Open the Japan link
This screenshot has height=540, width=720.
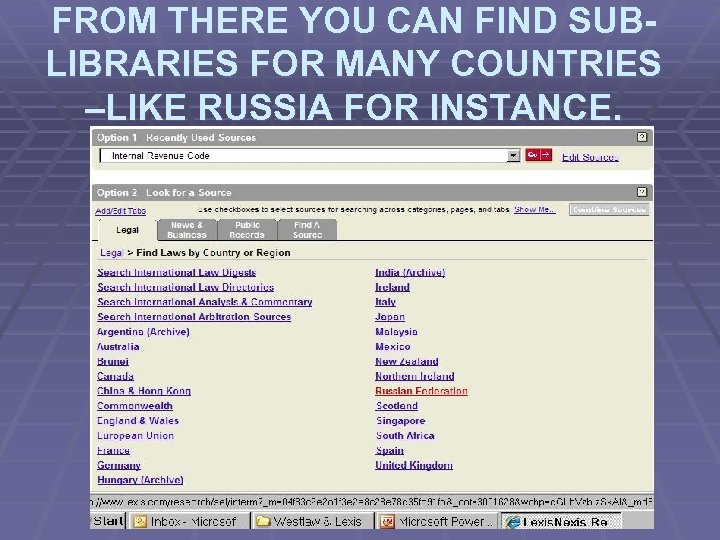(390, 316)
